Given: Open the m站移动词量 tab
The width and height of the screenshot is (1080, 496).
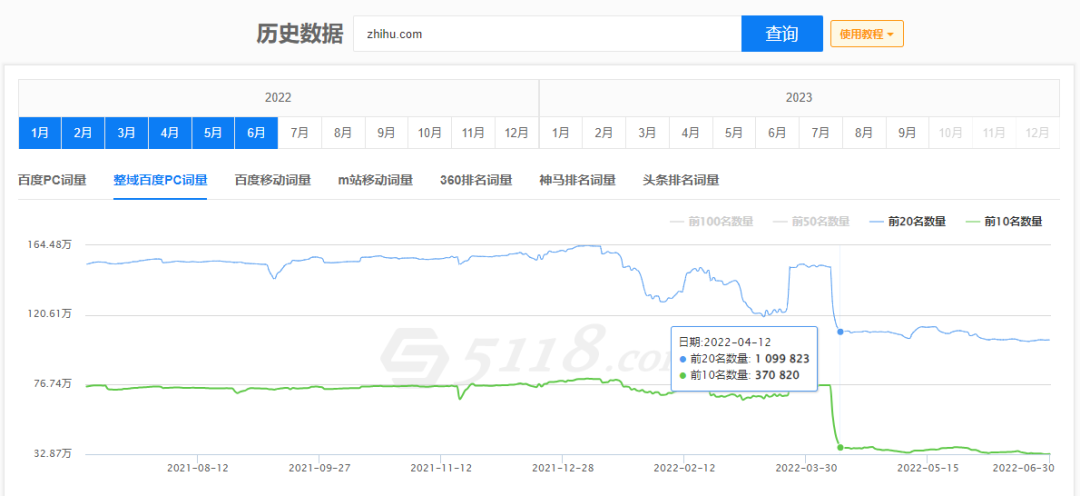Looking at the screenshot, I should [x=375, y=180].
